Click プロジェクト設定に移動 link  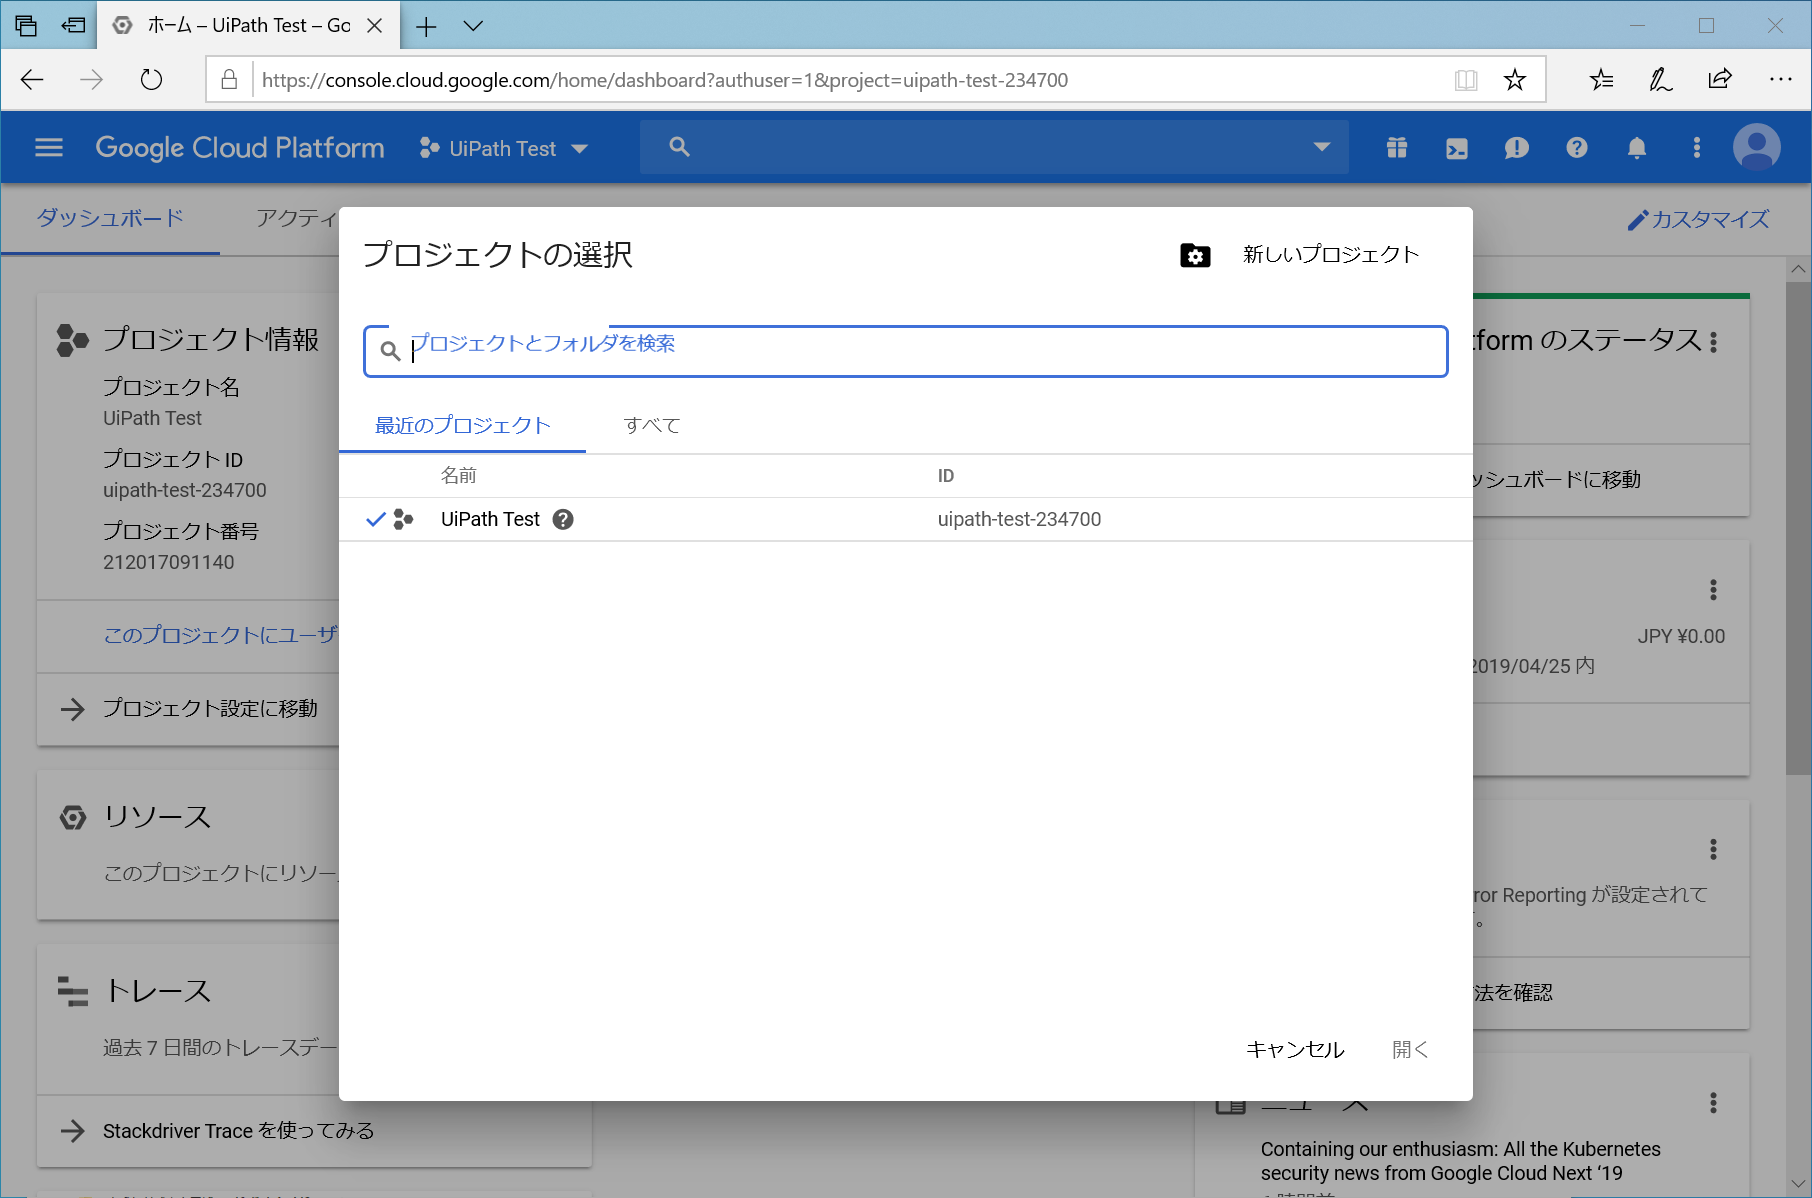click(x=210, y=708)
